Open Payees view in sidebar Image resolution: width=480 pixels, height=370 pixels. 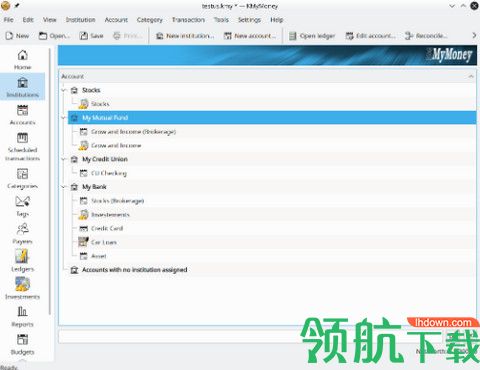click(x=22, y=234)
